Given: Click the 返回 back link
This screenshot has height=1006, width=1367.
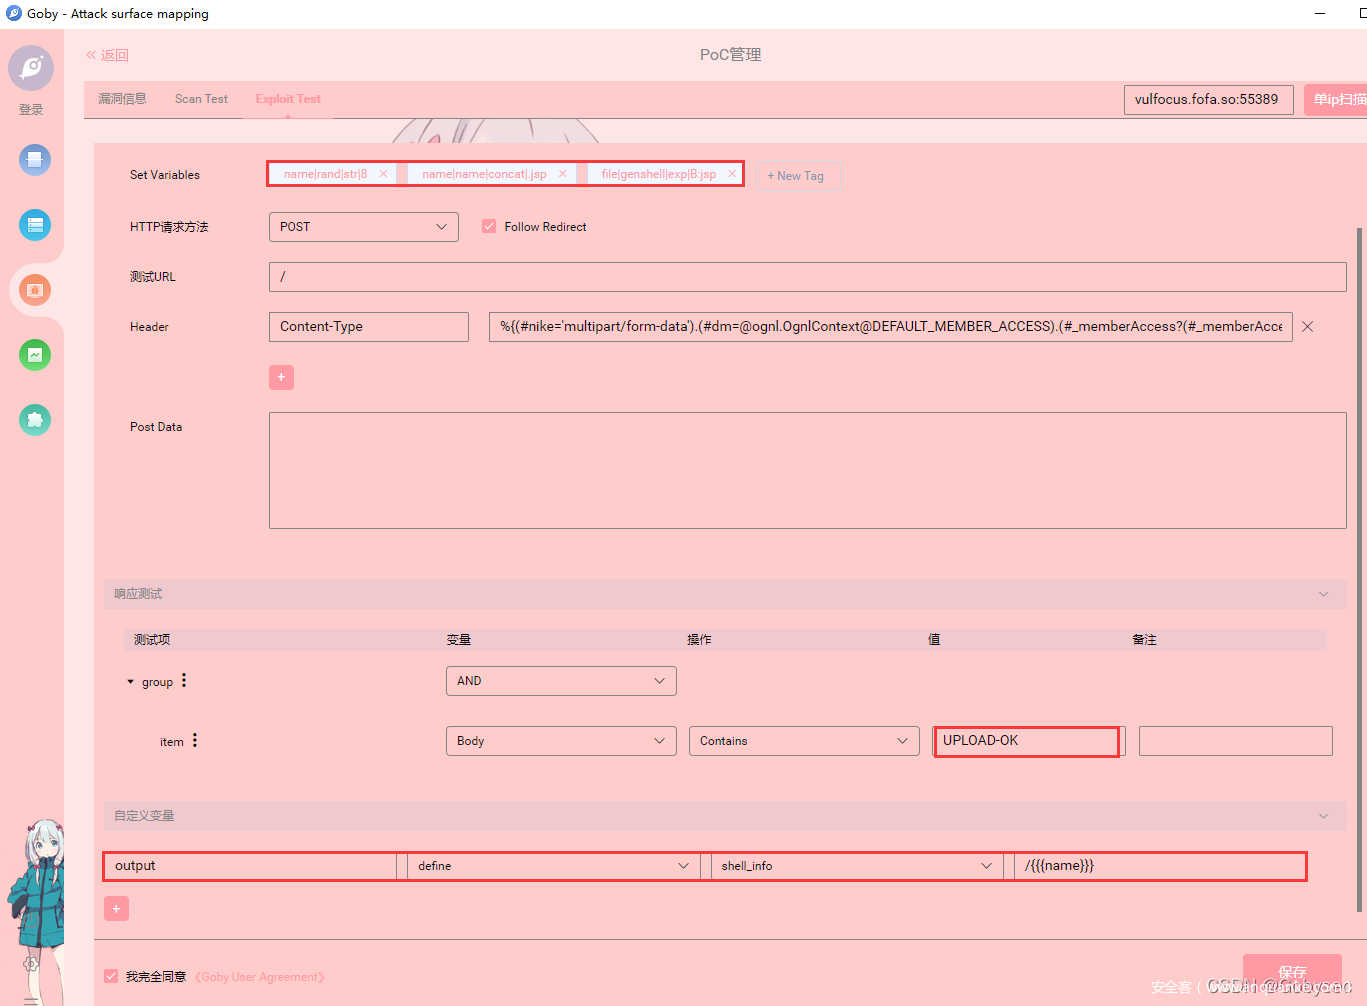Looking at the screenshot, I should pyautogui.click(x=108, y=55).
